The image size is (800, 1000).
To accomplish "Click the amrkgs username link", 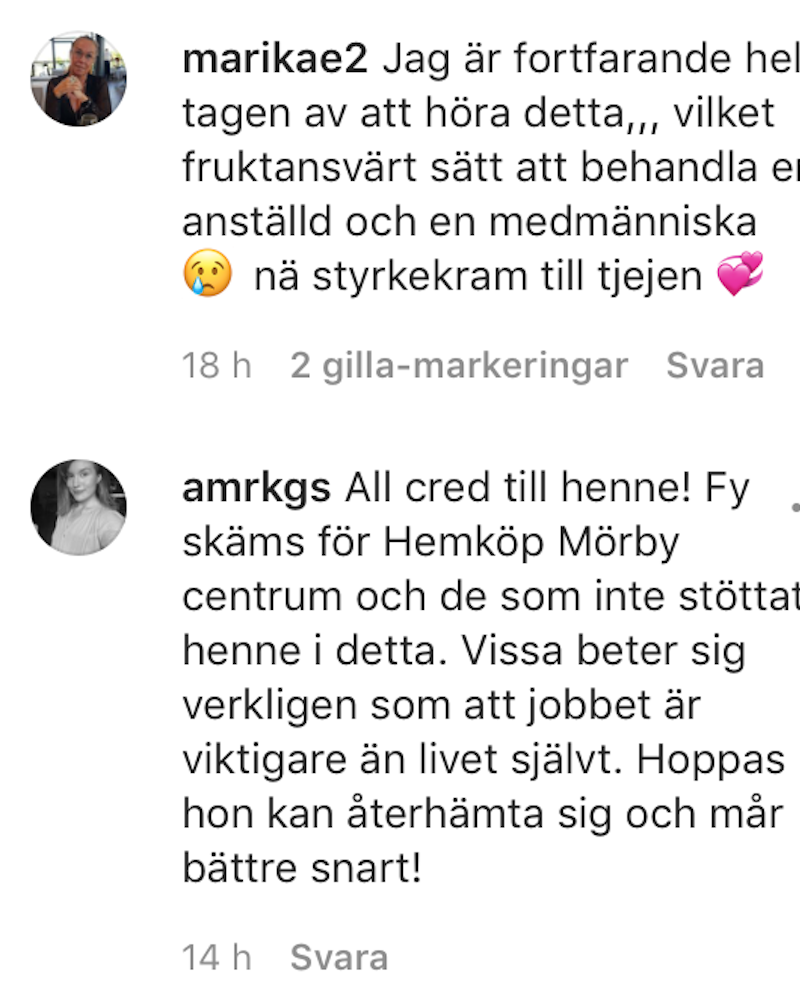I will pyautogui.click(x=256, y=488).
